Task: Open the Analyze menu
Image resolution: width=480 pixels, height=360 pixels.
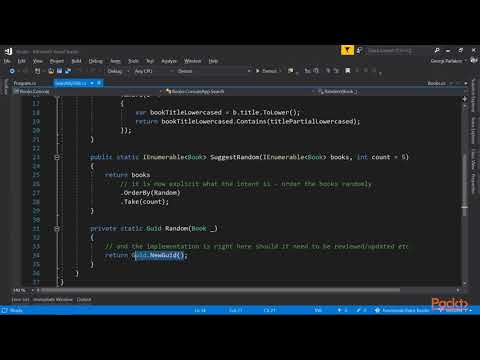Action: coord(169,61)
